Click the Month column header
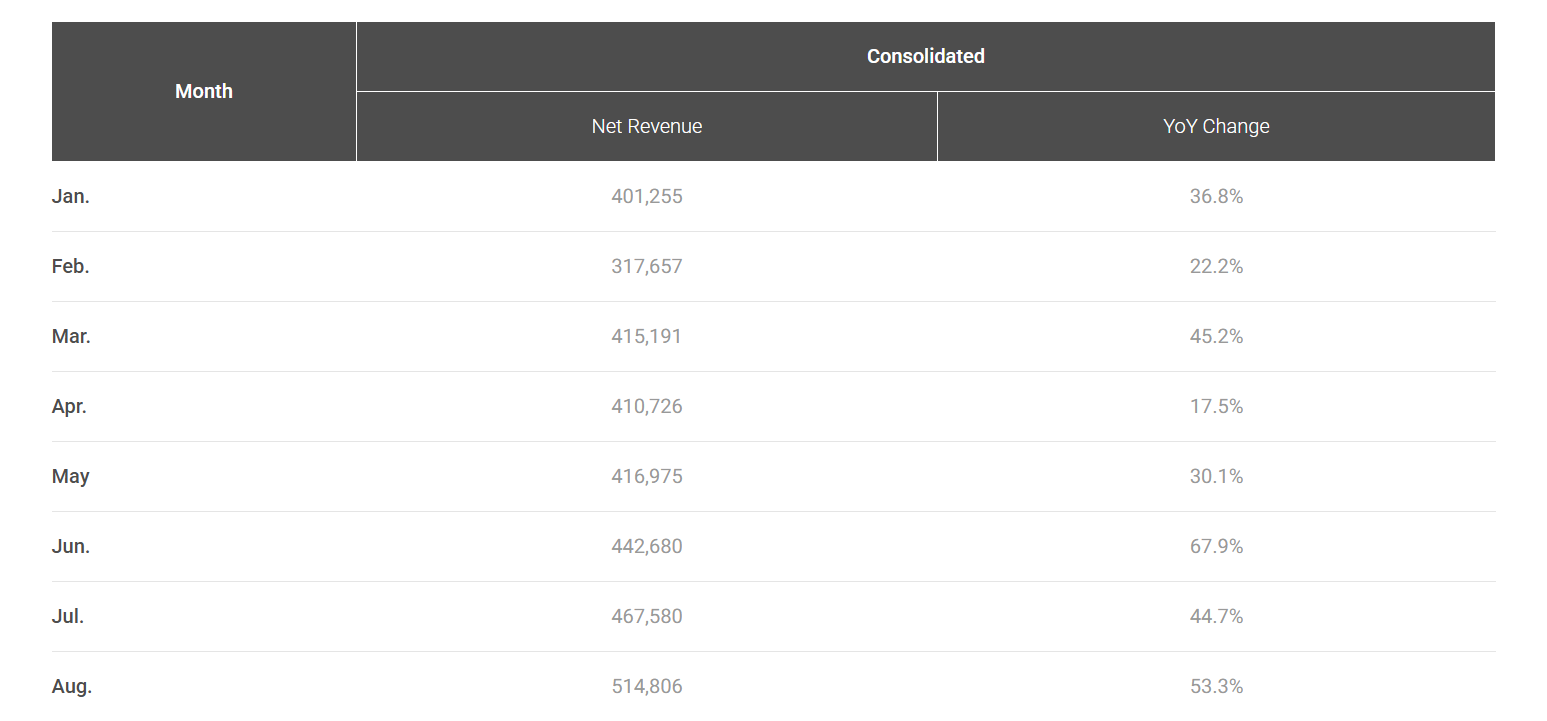The image size is (1547, 721). pos(204,91)
